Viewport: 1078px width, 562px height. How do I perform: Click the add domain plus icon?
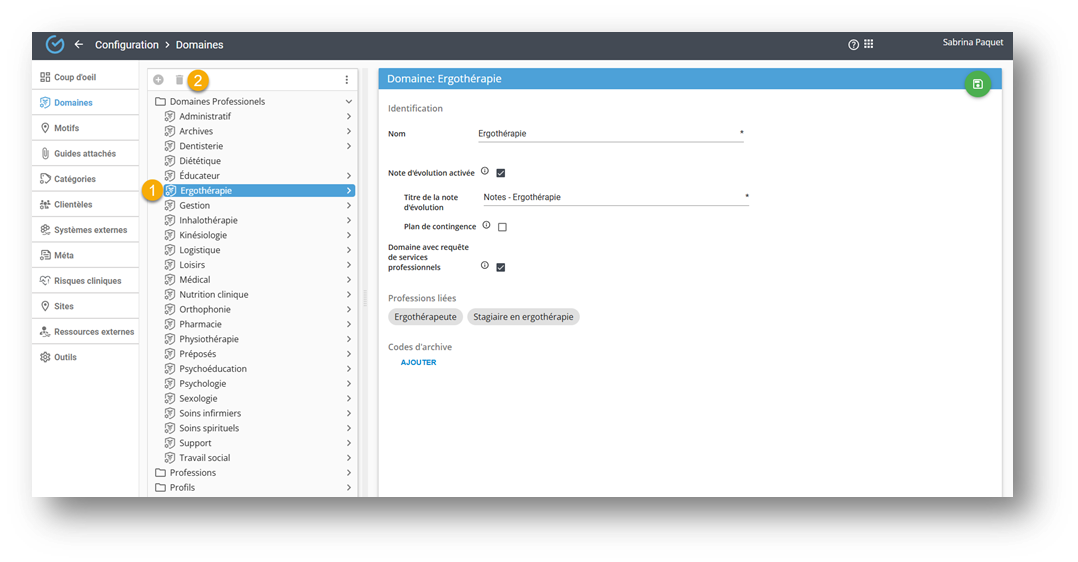coord(158,80)
